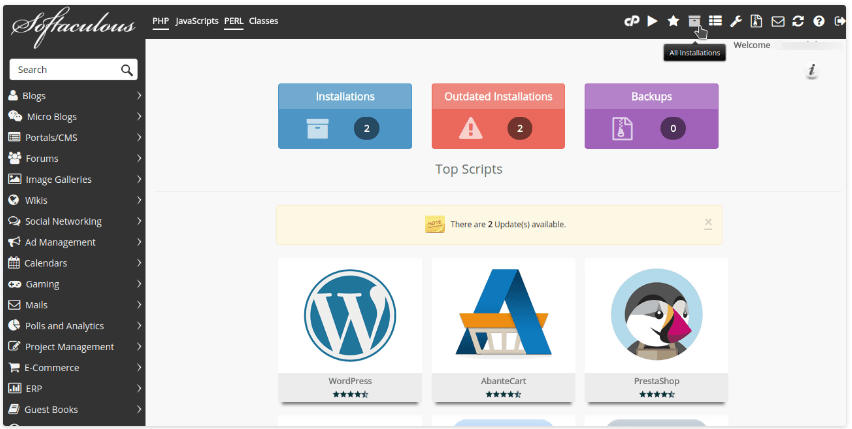Click the Micro Blogs chat icon
Image resolution: width=852 pixels, height=429 pixels.
pos(15,116)
